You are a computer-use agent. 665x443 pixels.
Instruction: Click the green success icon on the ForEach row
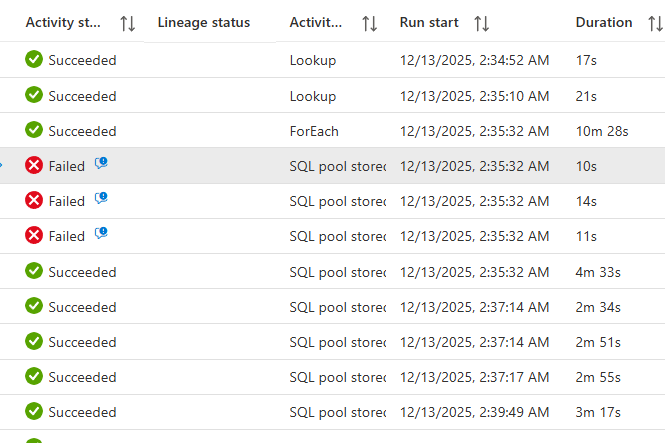34,130
